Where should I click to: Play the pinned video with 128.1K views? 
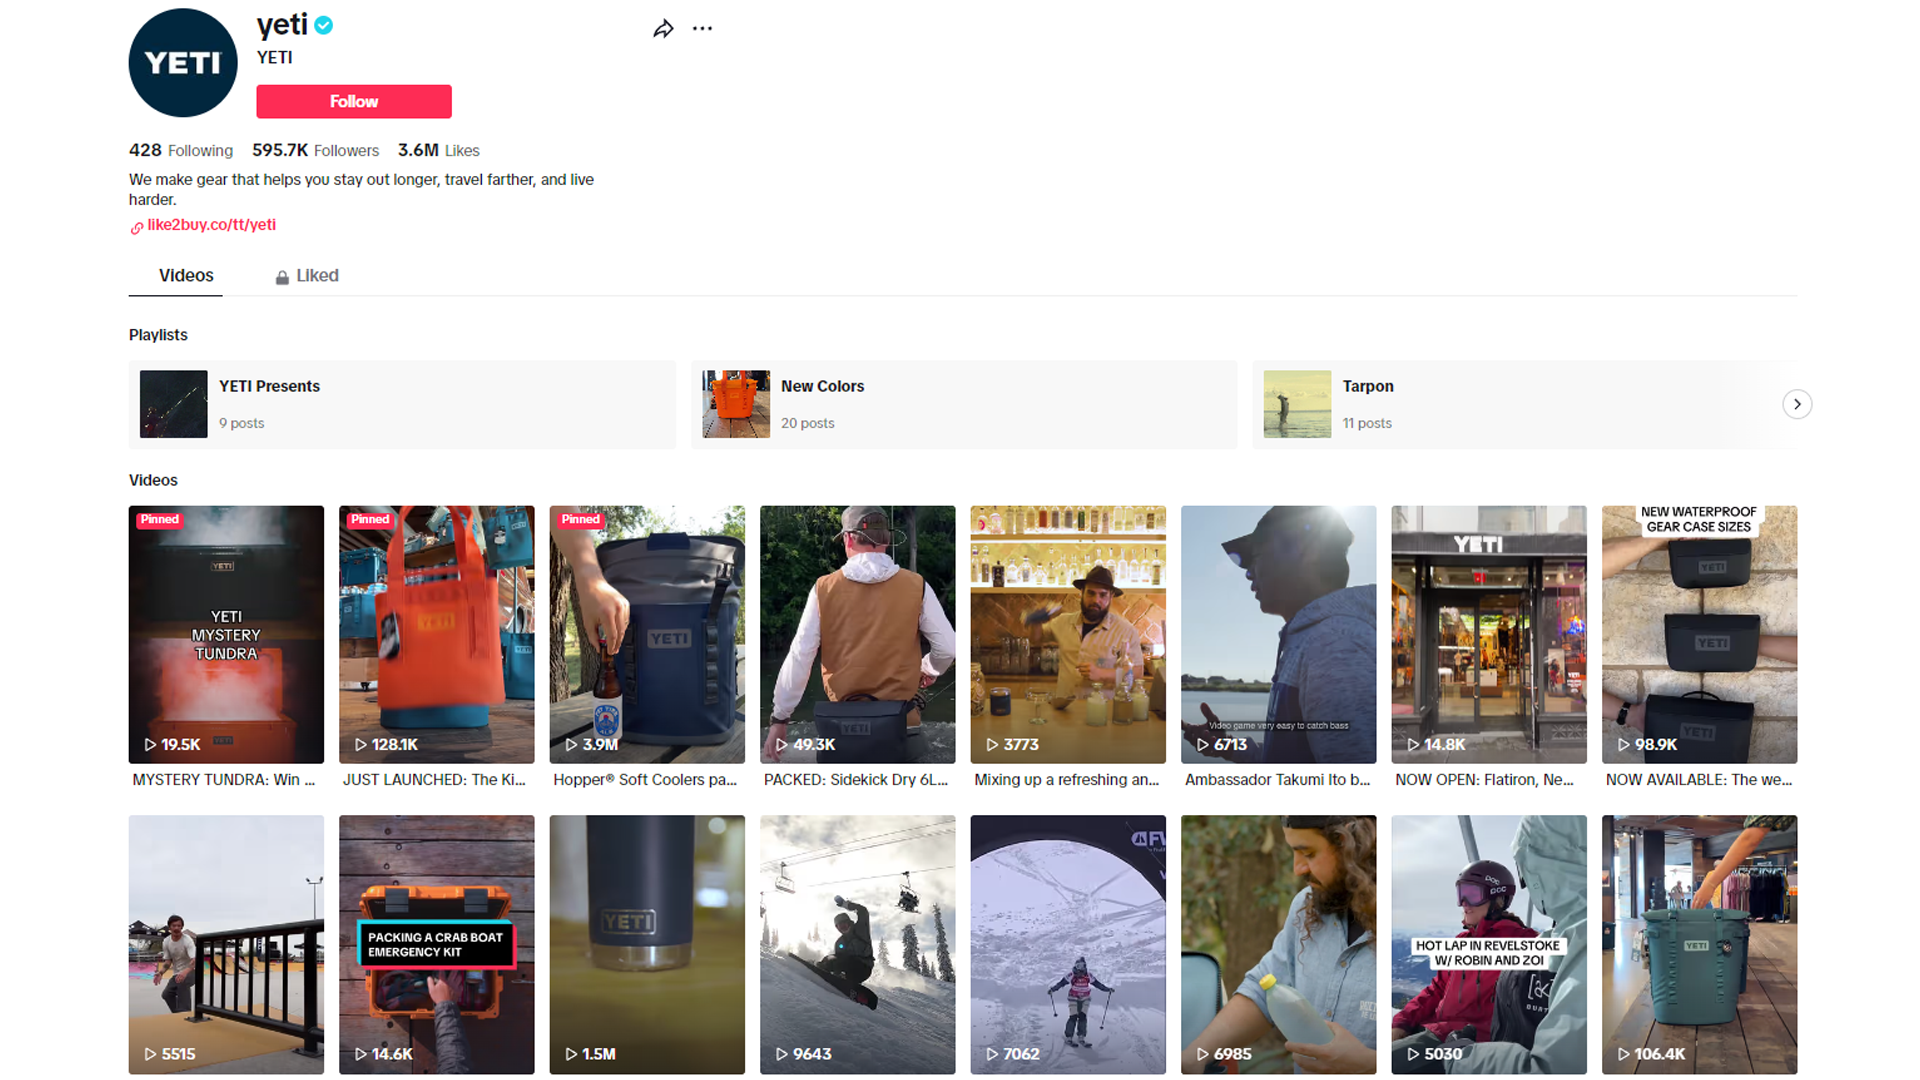(437, 634)
